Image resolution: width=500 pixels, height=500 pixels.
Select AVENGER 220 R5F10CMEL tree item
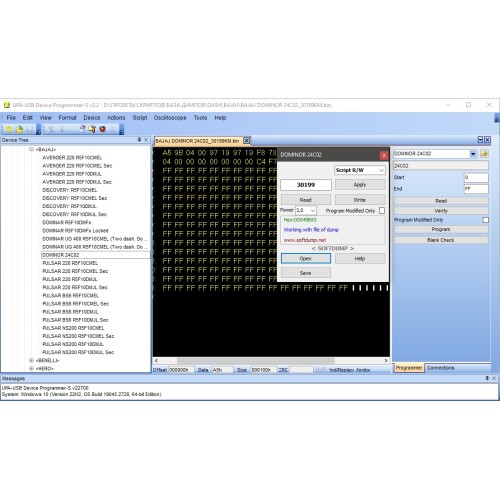[72, 158]
